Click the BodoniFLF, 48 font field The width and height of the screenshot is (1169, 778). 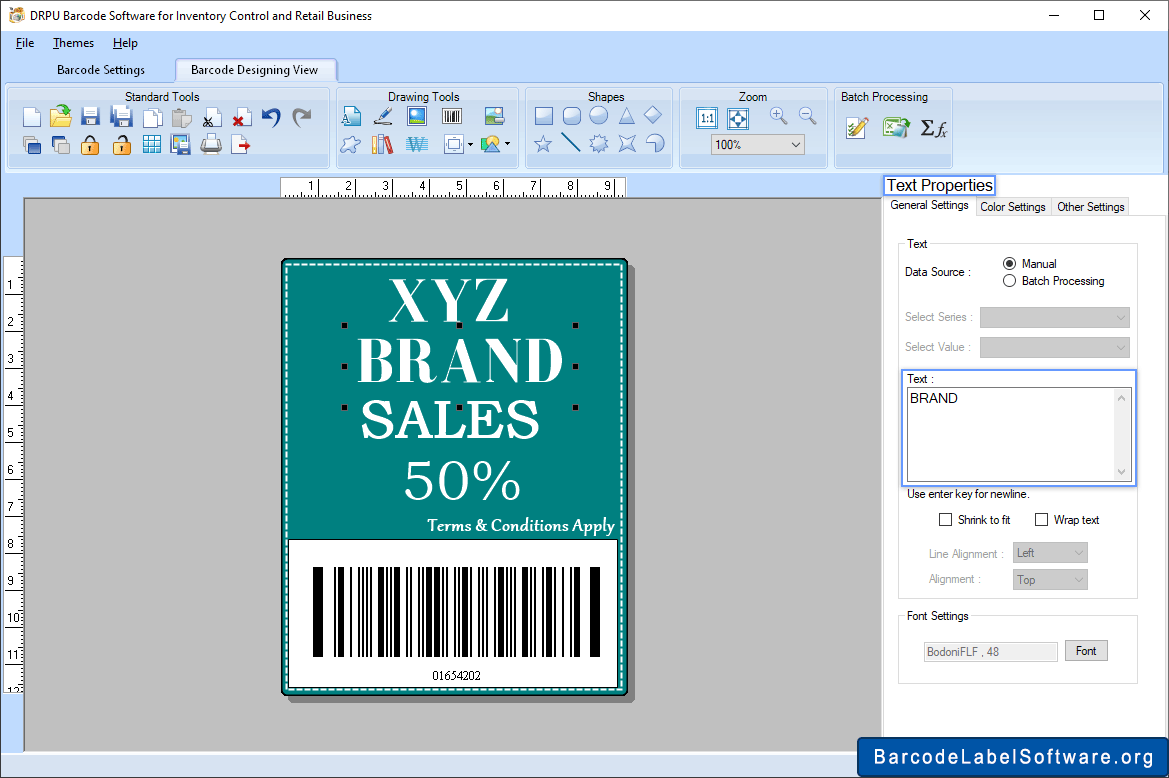[990, 652]
